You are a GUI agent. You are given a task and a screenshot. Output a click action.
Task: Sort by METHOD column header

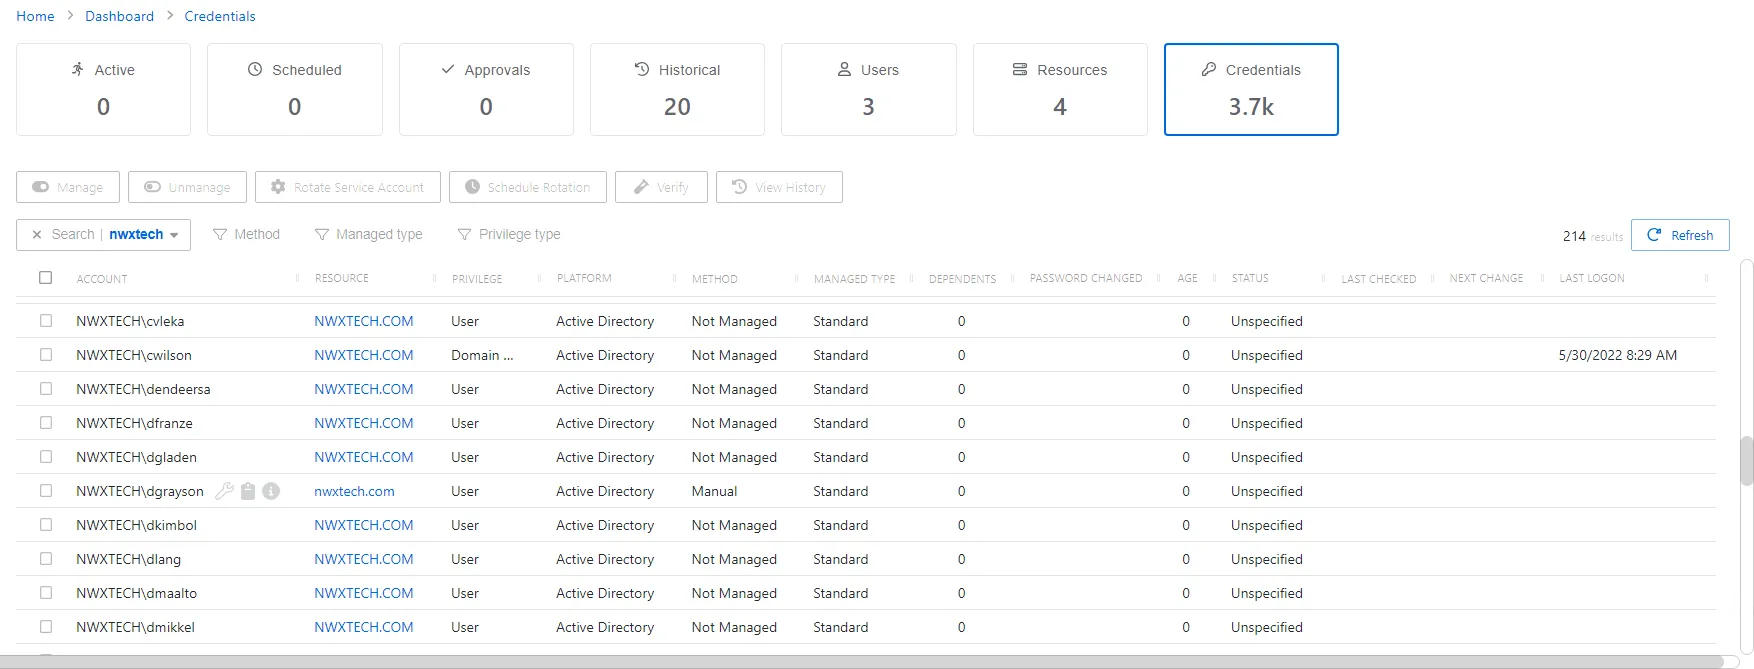click(715, 279)
